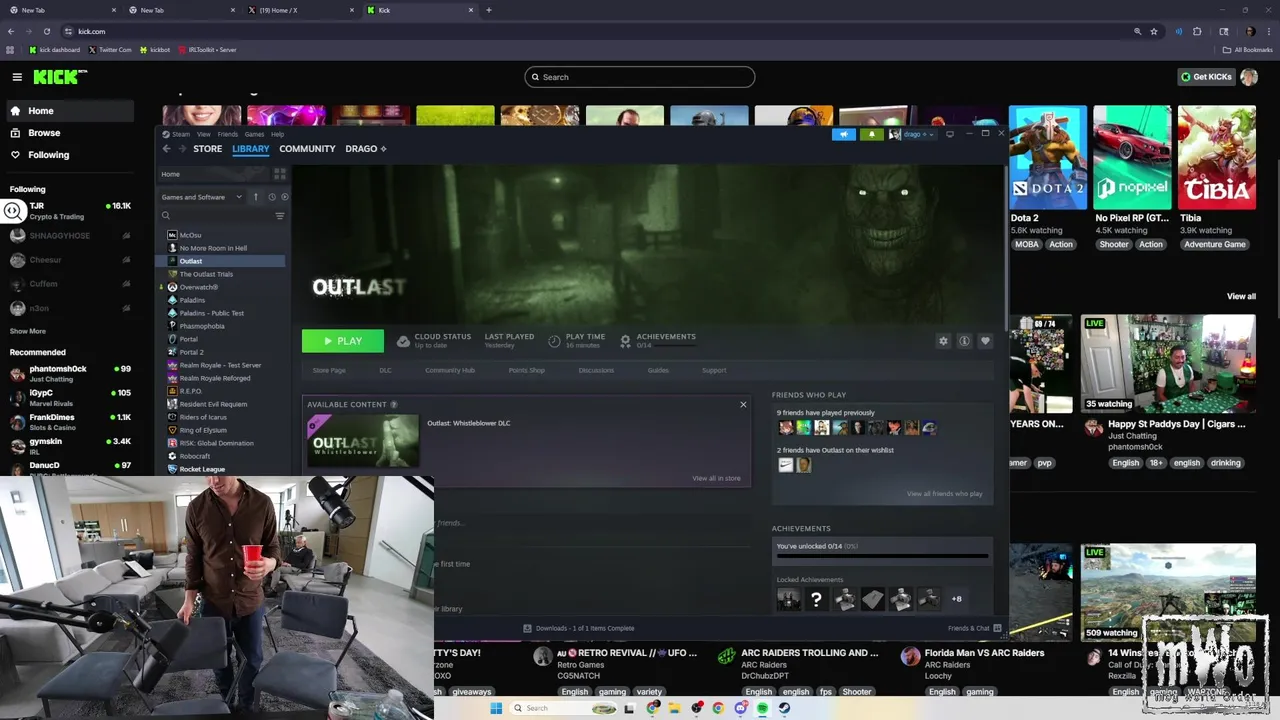The image size is (1280, 720).
Task: Open Steam Friends & Chat icon
Action: tap(998, 628)
